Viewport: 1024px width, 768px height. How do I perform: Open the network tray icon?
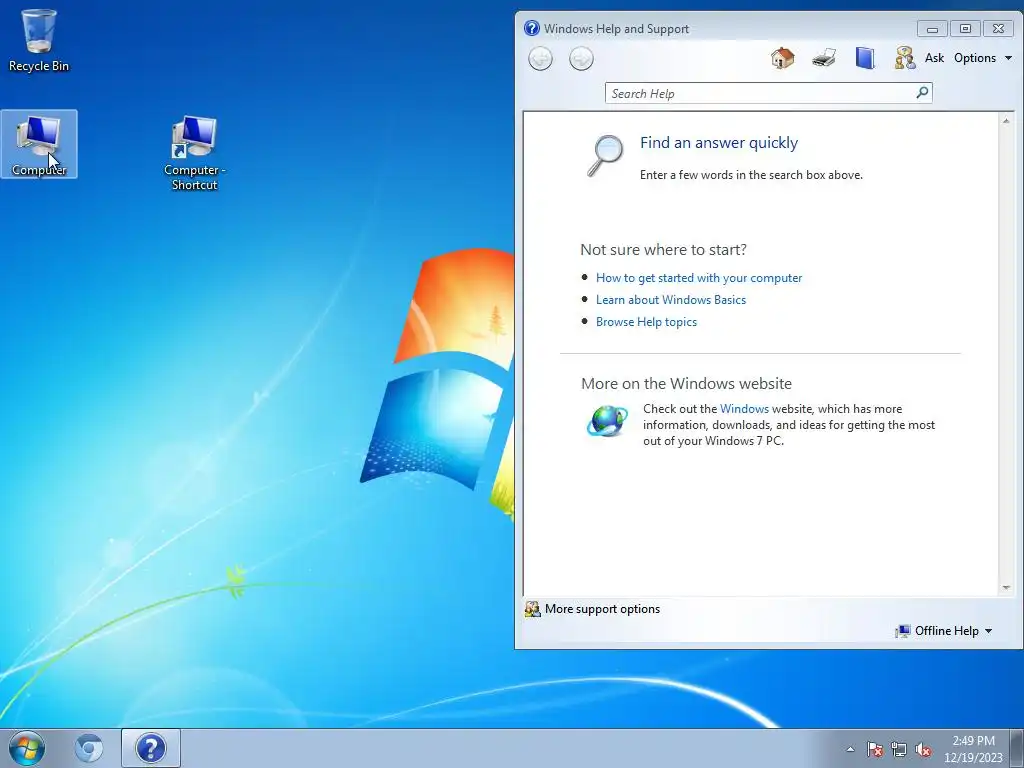[x=899, y=749]
